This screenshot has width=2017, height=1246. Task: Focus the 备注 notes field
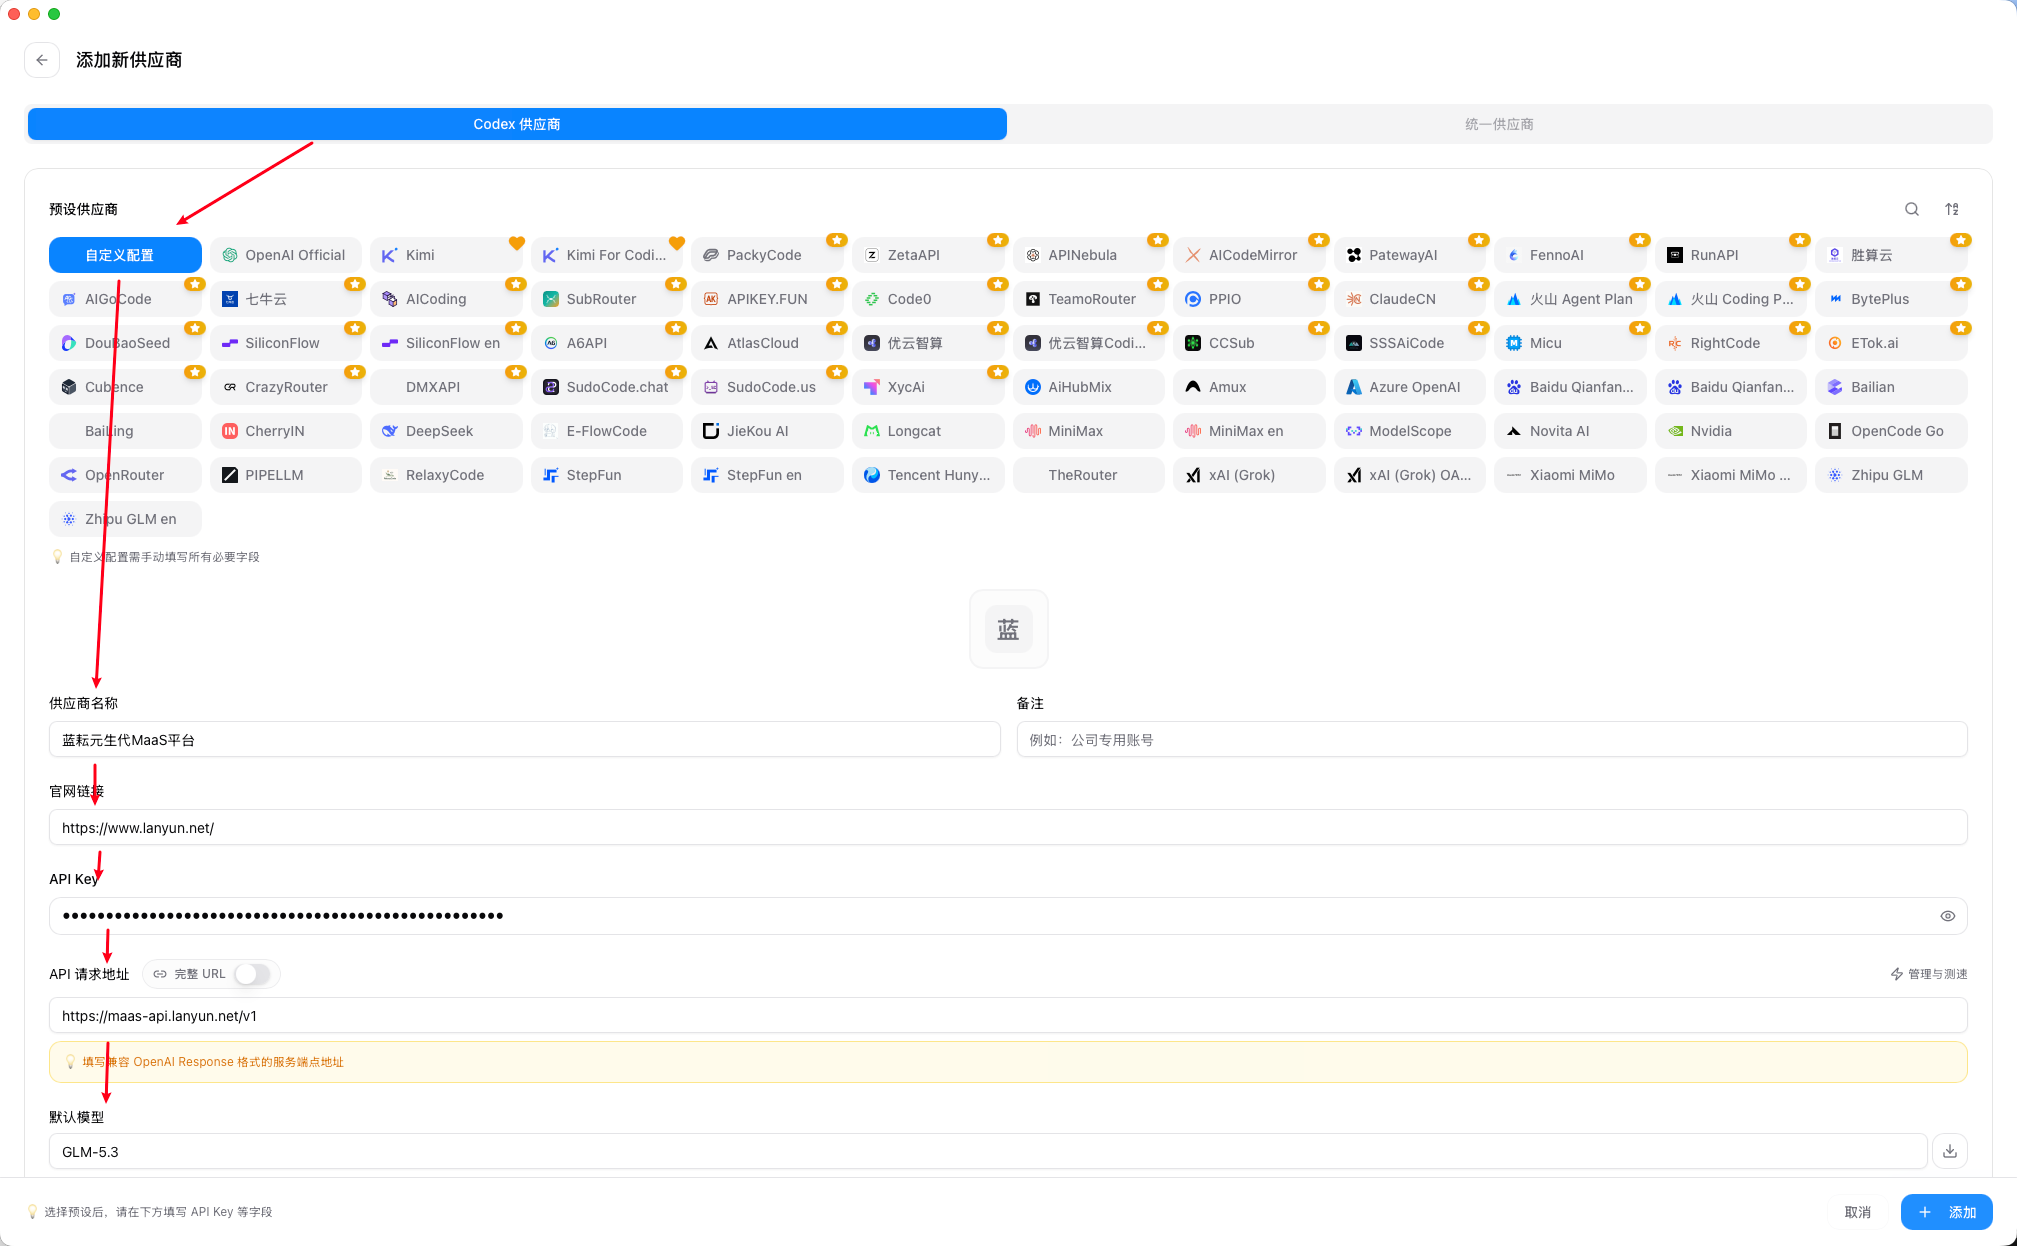point(1492,740)
